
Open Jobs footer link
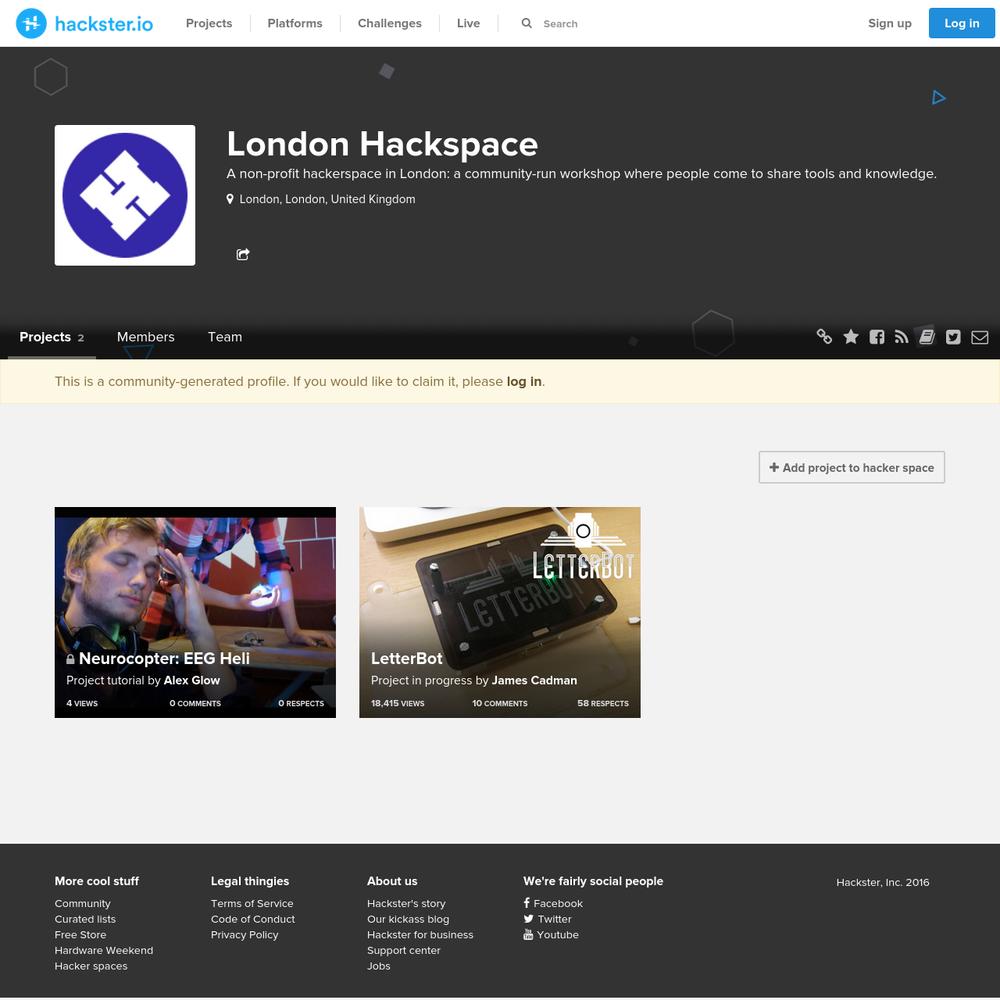(379, 966)
